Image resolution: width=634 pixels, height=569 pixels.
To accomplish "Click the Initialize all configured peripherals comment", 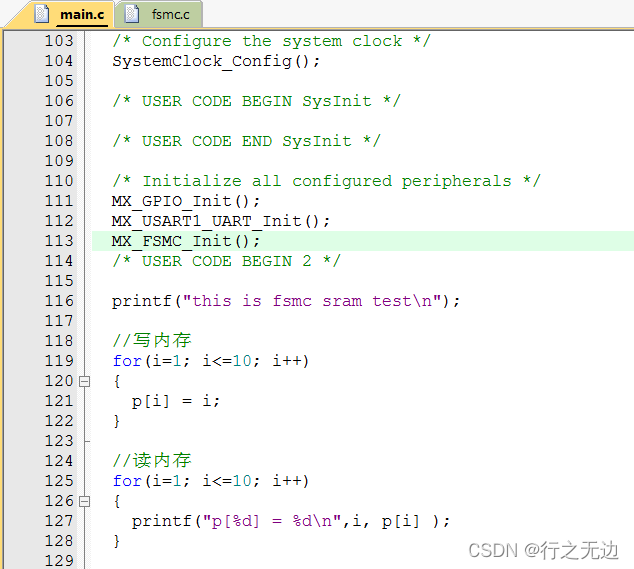I will click(326, 181).
